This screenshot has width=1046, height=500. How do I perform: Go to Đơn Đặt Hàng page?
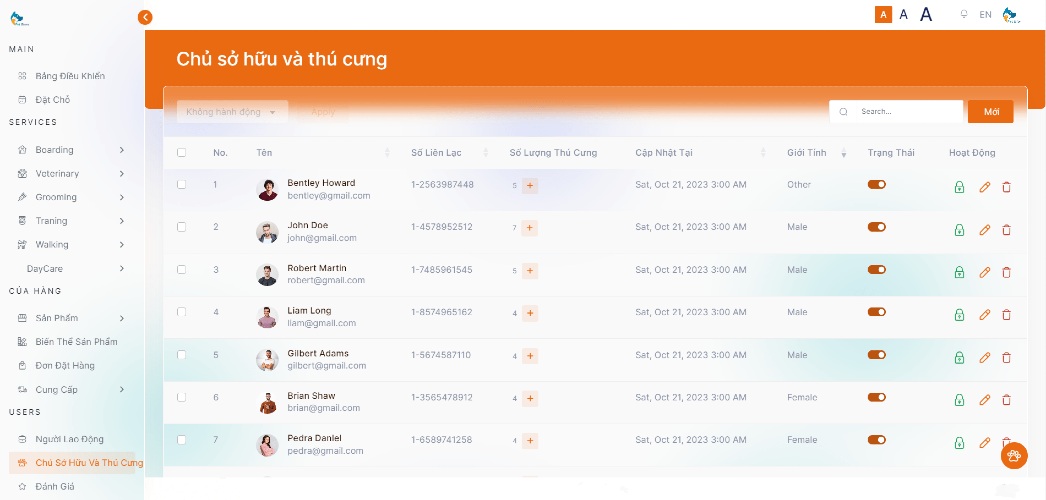(x=65, y=366)
